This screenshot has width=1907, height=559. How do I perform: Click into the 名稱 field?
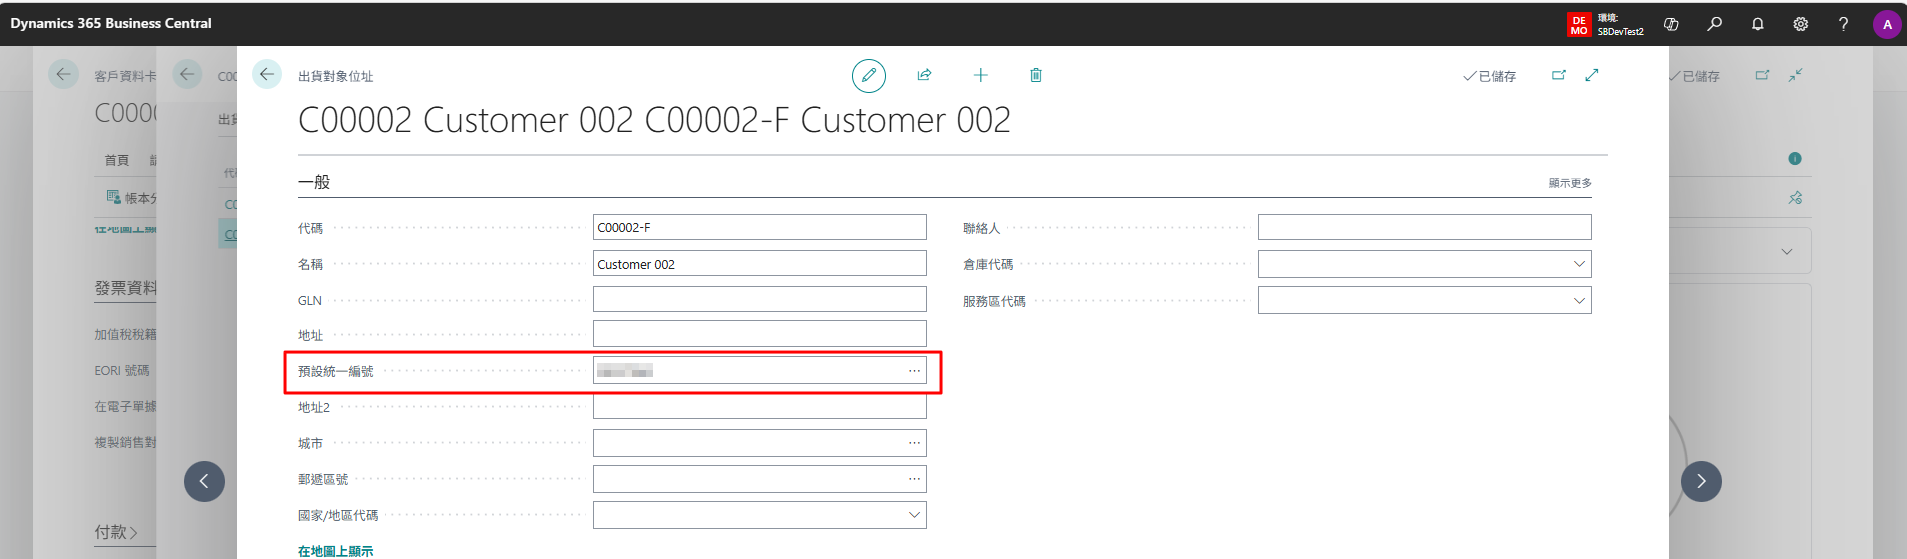tap(759, 264)
